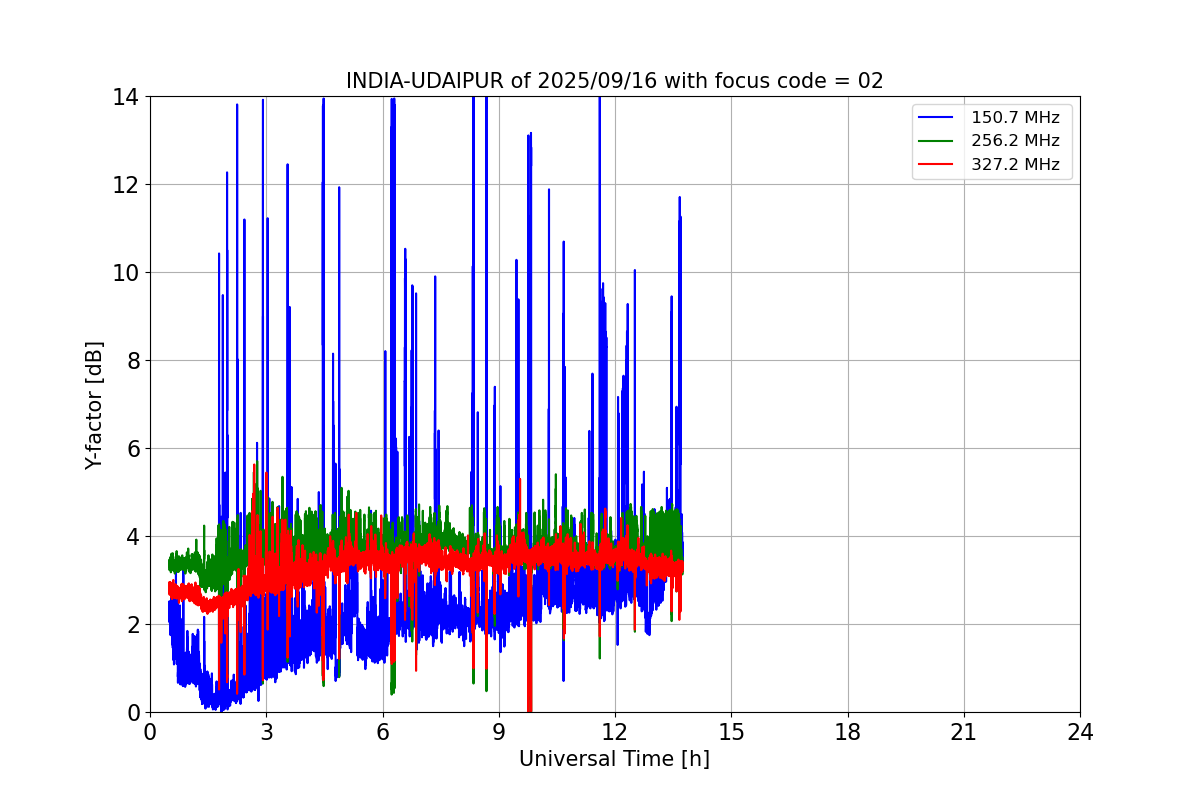Image resolution: width=1200 pixels, height=800 pixels.
Task: Click x-axis tick label 0
Action: 150,732
